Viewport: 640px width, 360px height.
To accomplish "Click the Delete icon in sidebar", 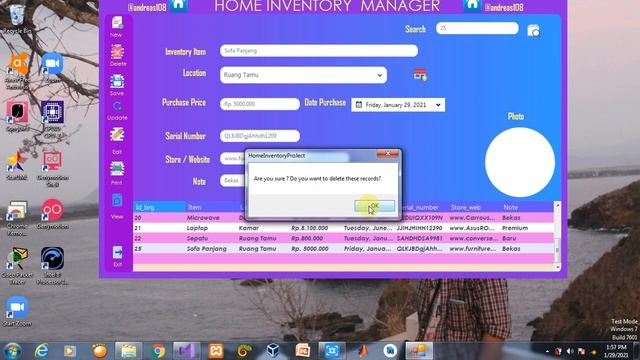I will pyautogui.click(x=117, y=52).
